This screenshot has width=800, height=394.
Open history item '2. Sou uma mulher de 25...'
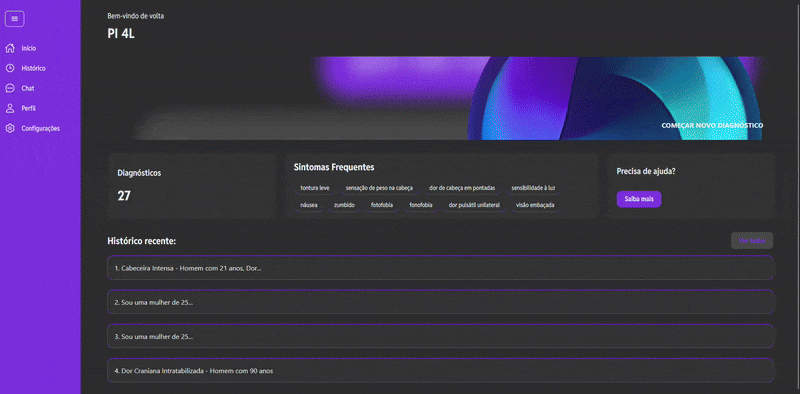440,302
